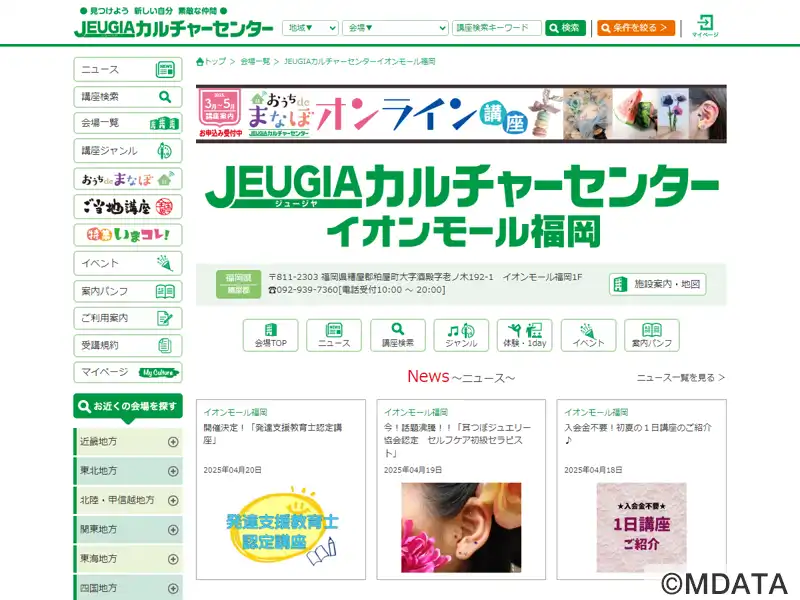
Task: Click the トップ breadcrumb link
Action: (x=215, y=62)
